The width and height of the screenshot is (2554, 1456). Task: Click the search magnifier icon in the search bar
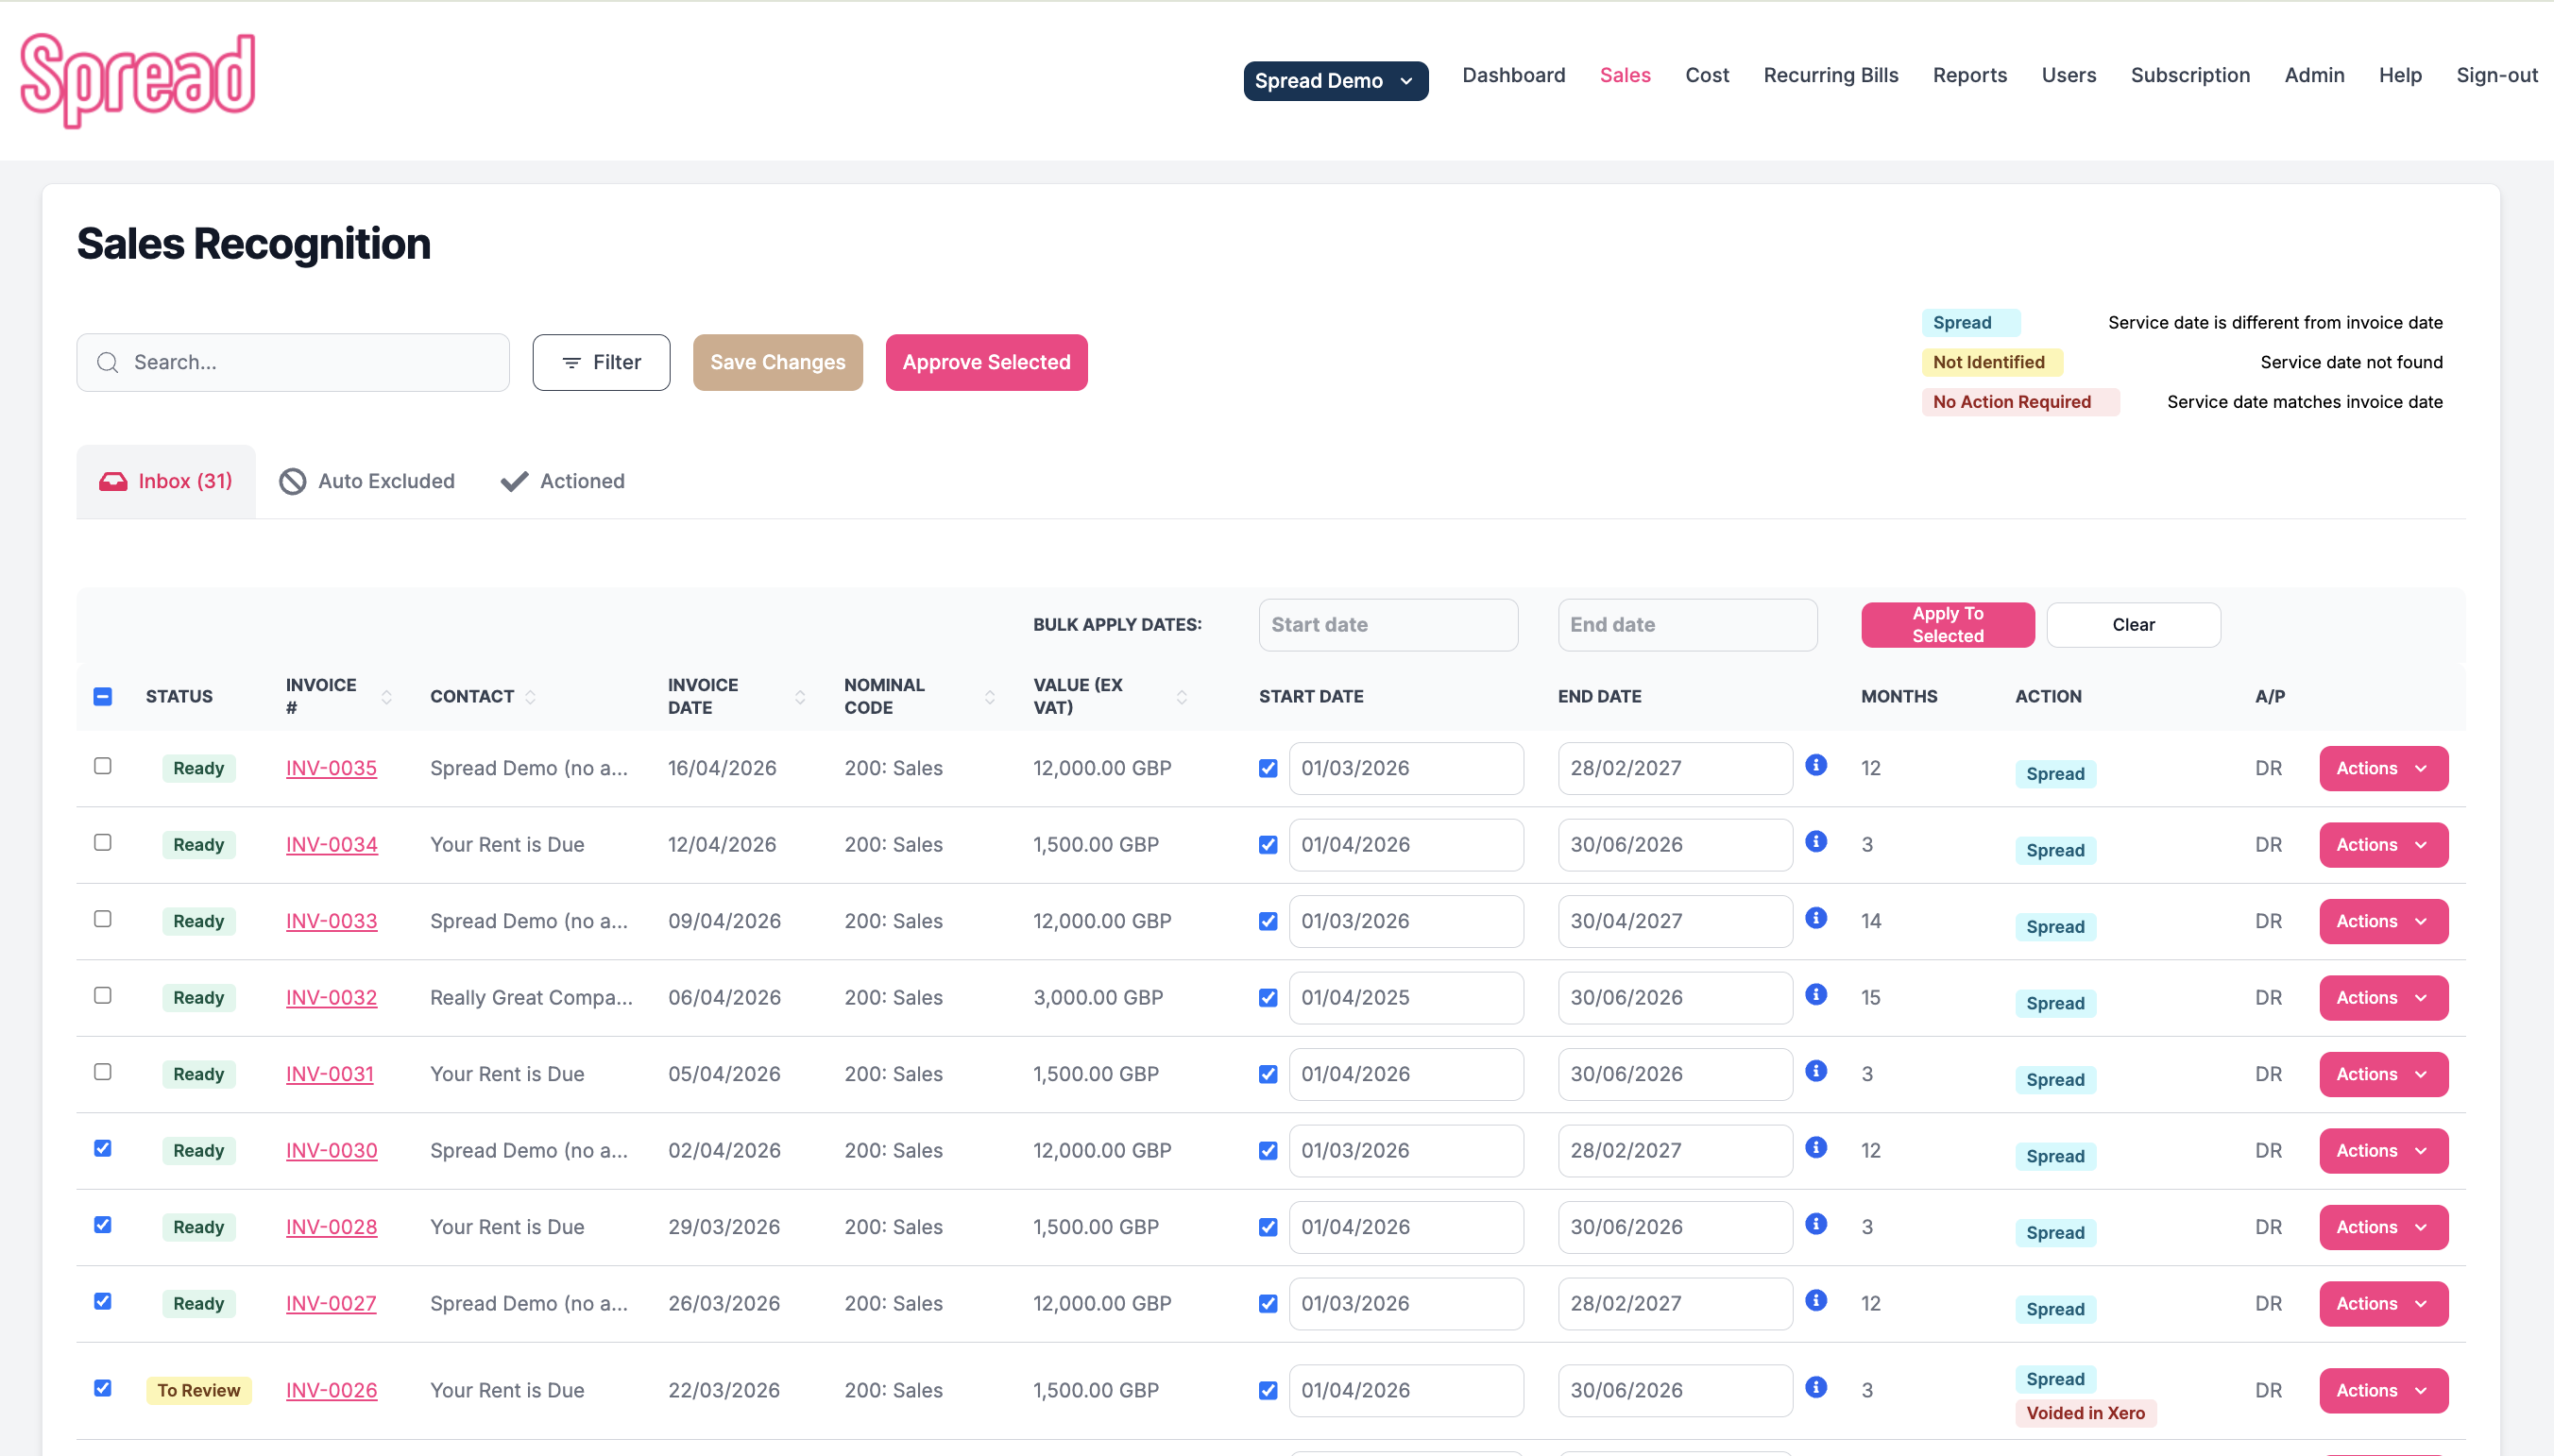pyautogui.click(x=108, y=362)
